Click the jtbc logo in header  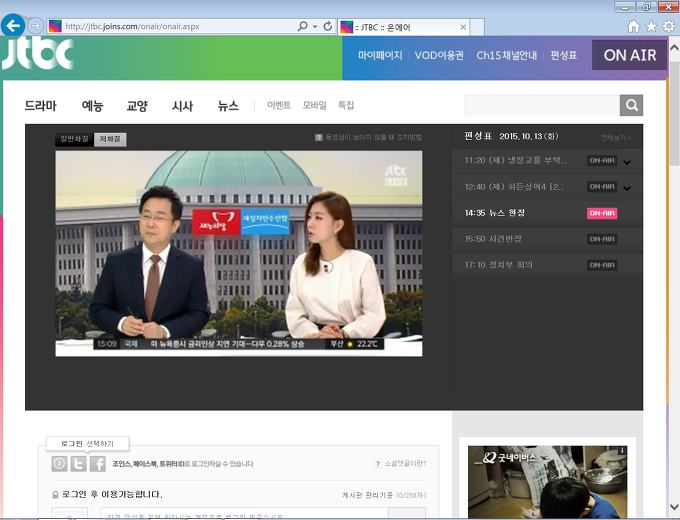tap(37, 52)
